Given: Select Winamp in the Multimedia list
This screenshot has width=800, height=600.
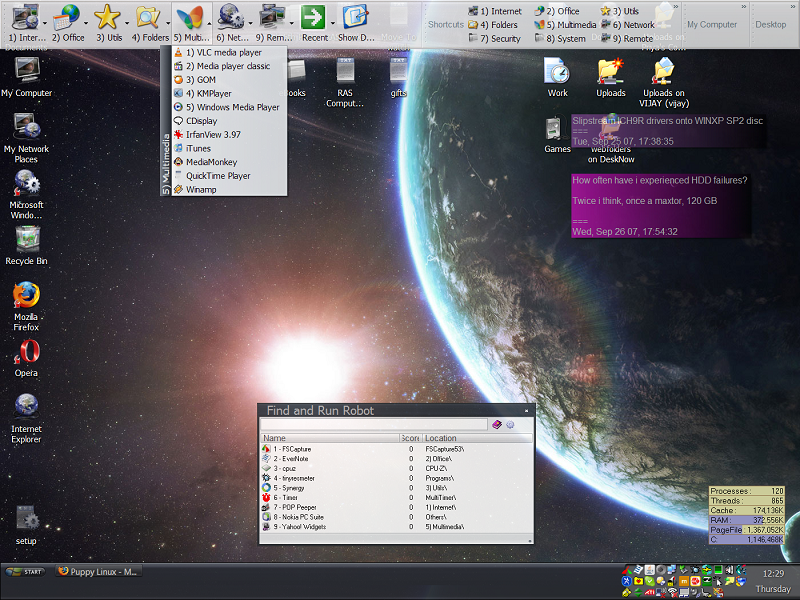Looking at the screenshot, I should 201,189.
